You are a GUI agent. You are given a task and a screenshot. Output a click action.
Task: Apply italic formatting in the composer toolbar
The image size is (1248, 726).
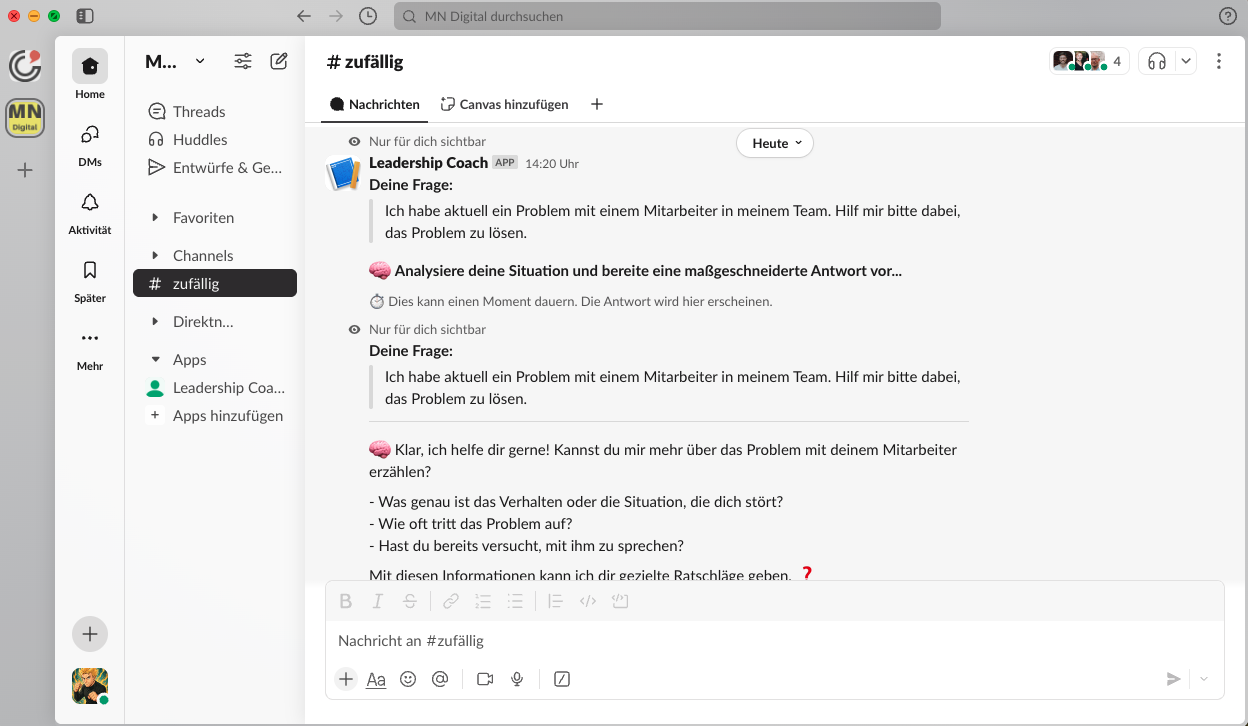378,600
